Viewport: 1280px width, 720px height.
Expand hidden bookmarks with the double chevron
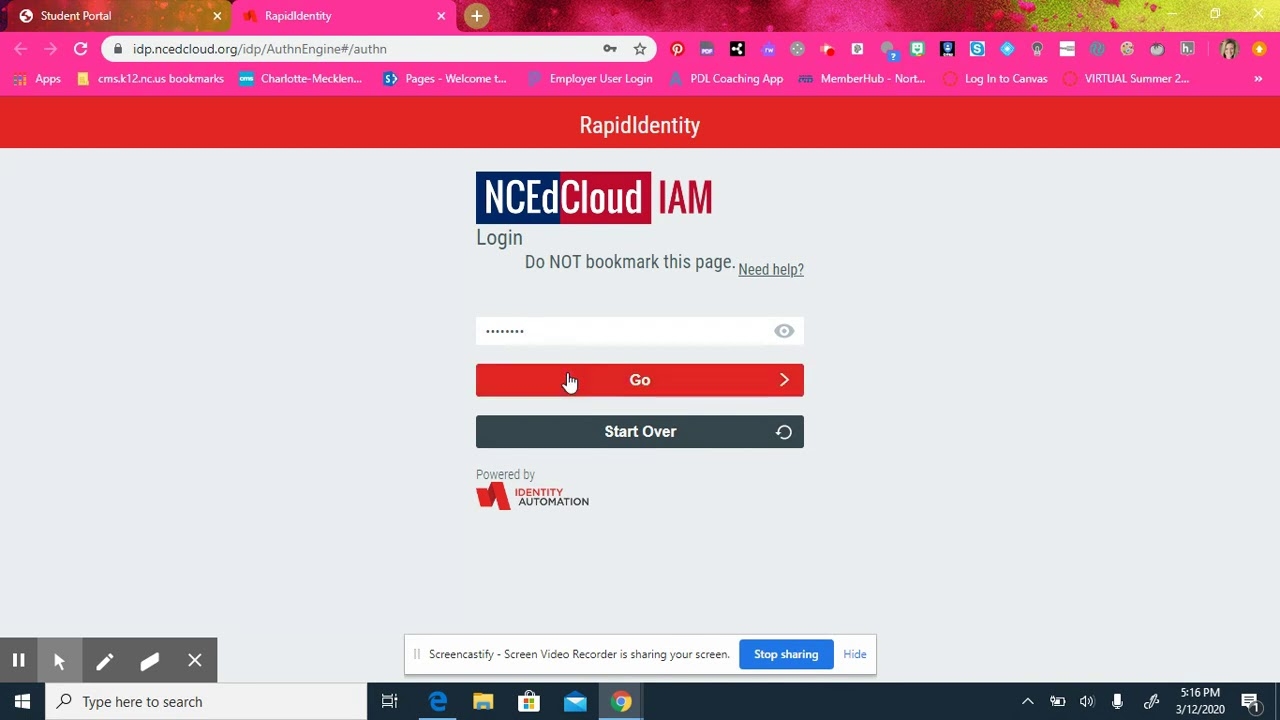click(x=1258, y=78)
